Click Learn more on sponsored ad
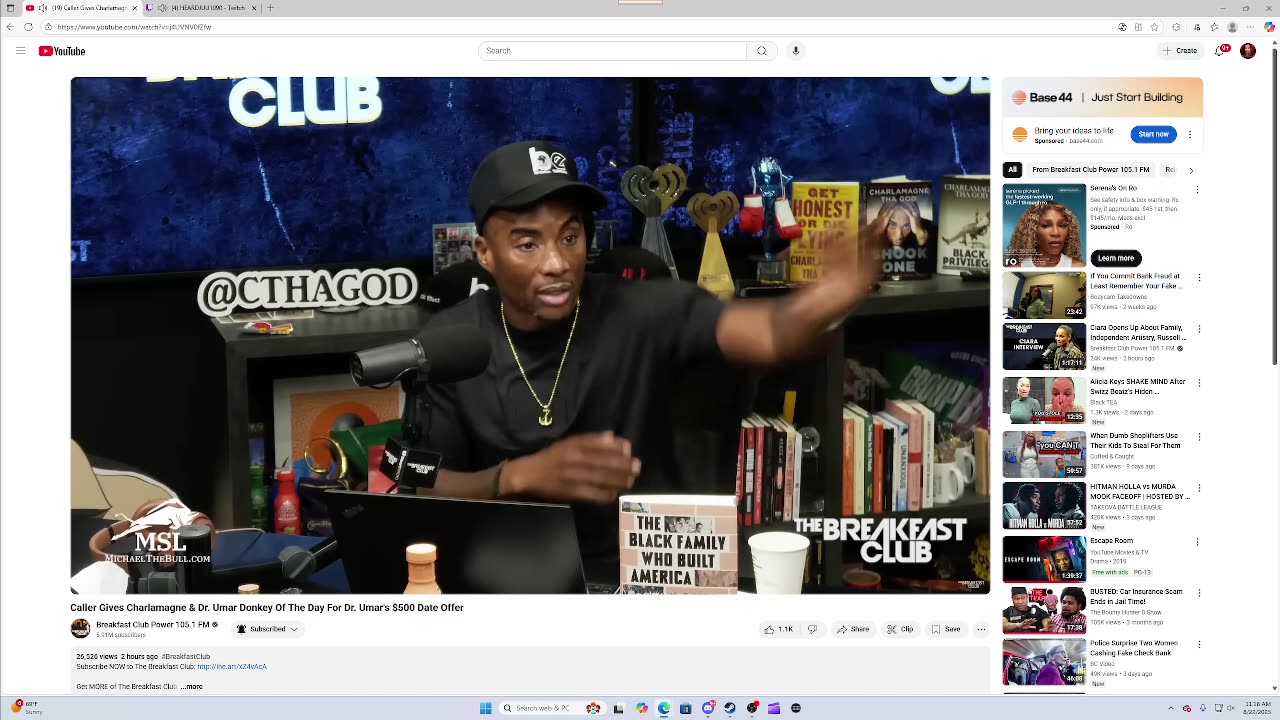This screenshot has width=1280, height=720. pyautogui.click(x=1116, y=258)
